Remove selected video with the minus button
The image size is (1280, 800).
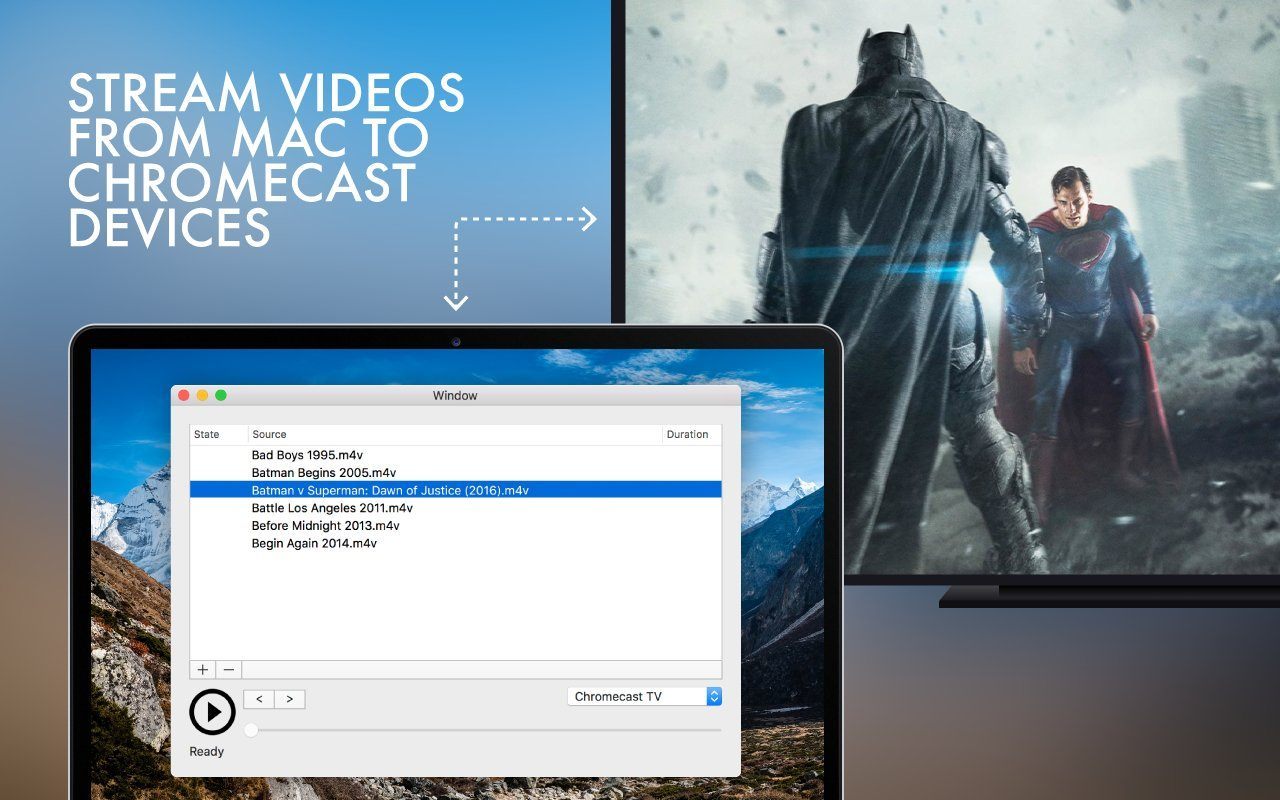point(229,670)
